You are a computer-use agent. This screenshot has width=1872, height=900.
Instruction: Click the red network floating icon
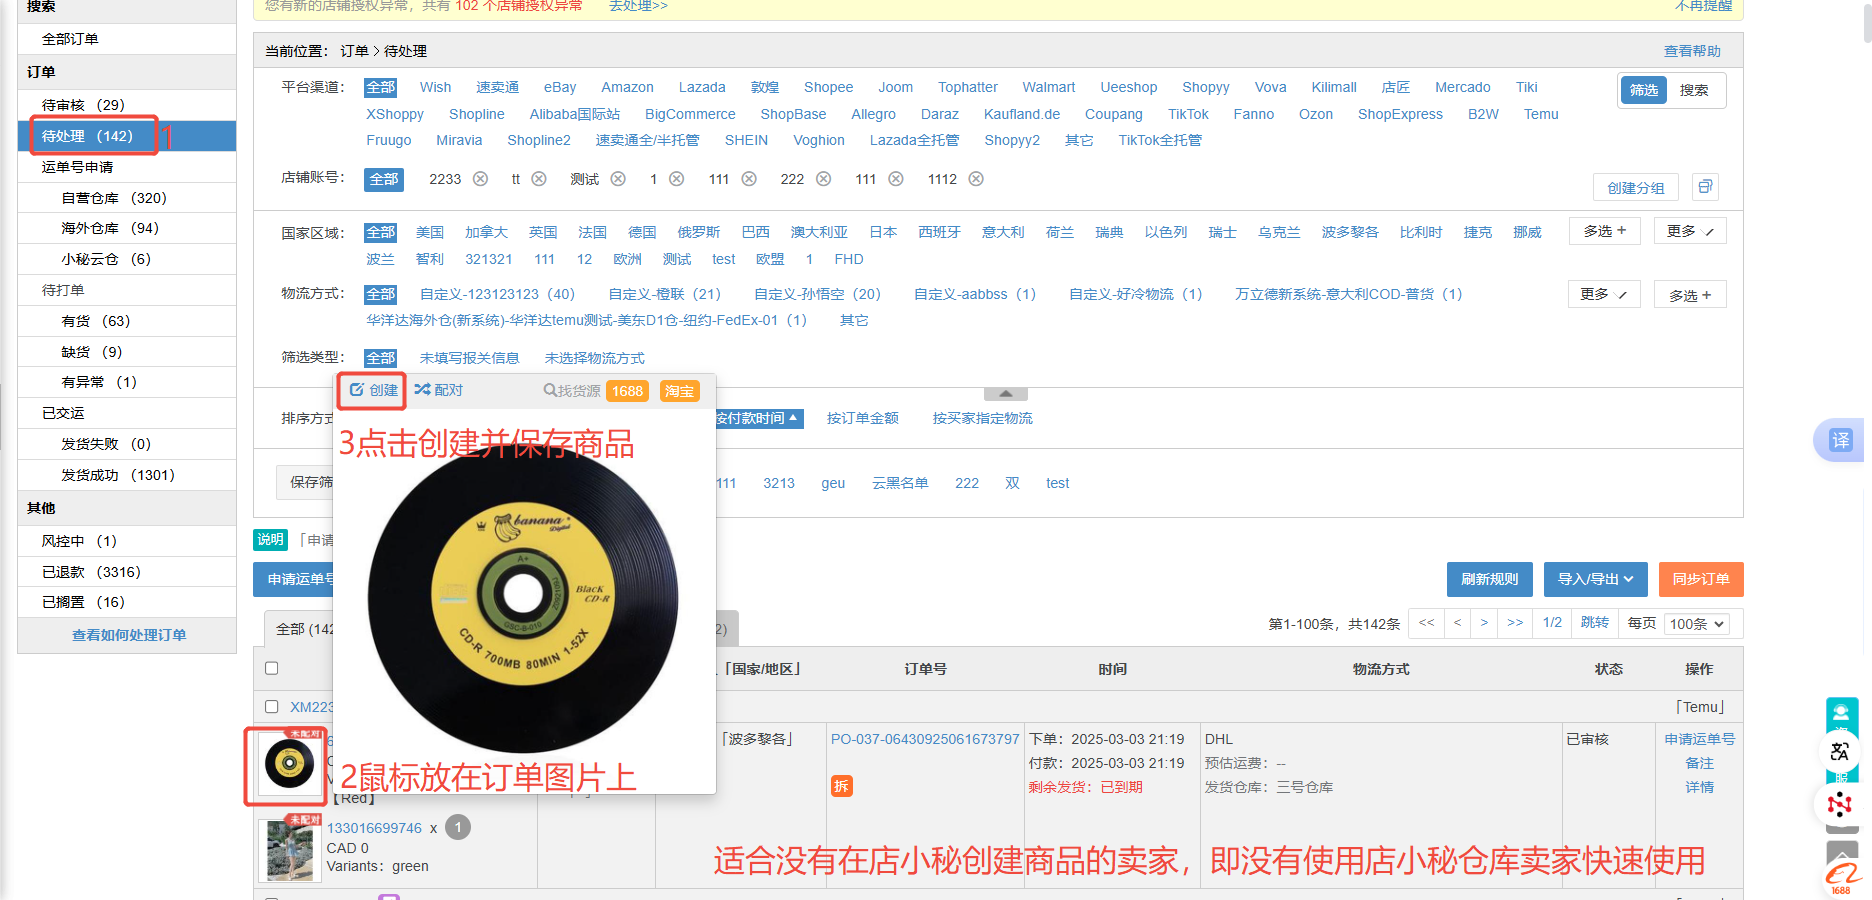(1839, 805)
